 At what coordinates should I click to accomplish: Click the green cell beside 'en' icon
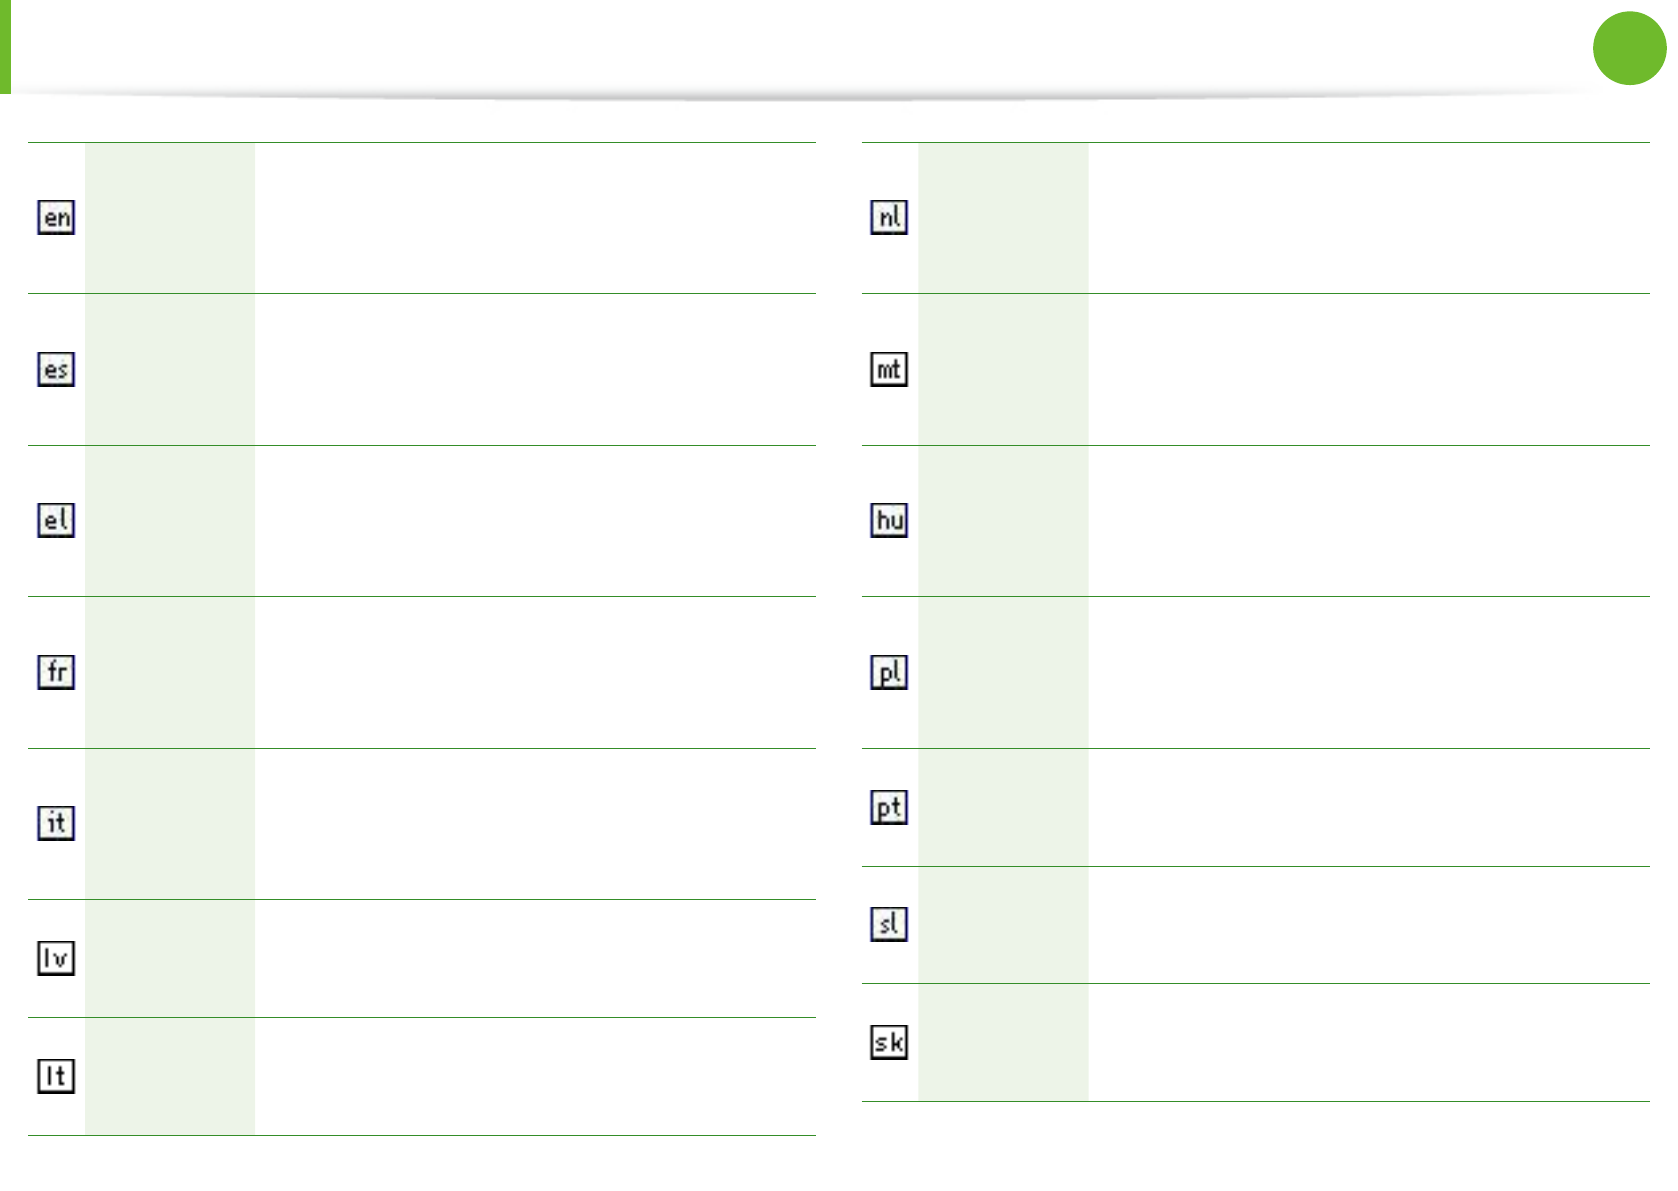169,218
